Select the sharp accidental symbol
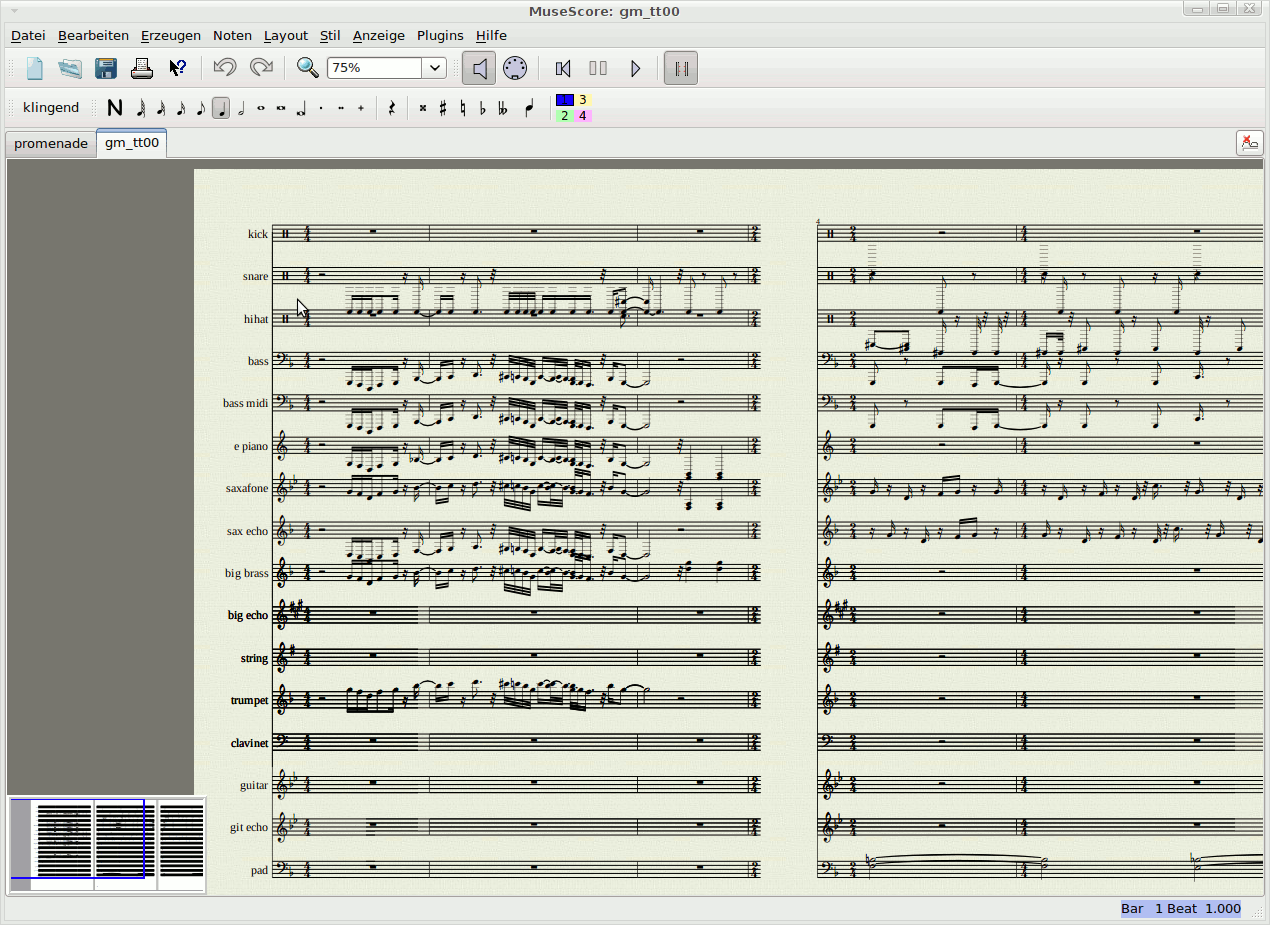1270x925 pixels. pyautogui.click(x=443, y=108)
